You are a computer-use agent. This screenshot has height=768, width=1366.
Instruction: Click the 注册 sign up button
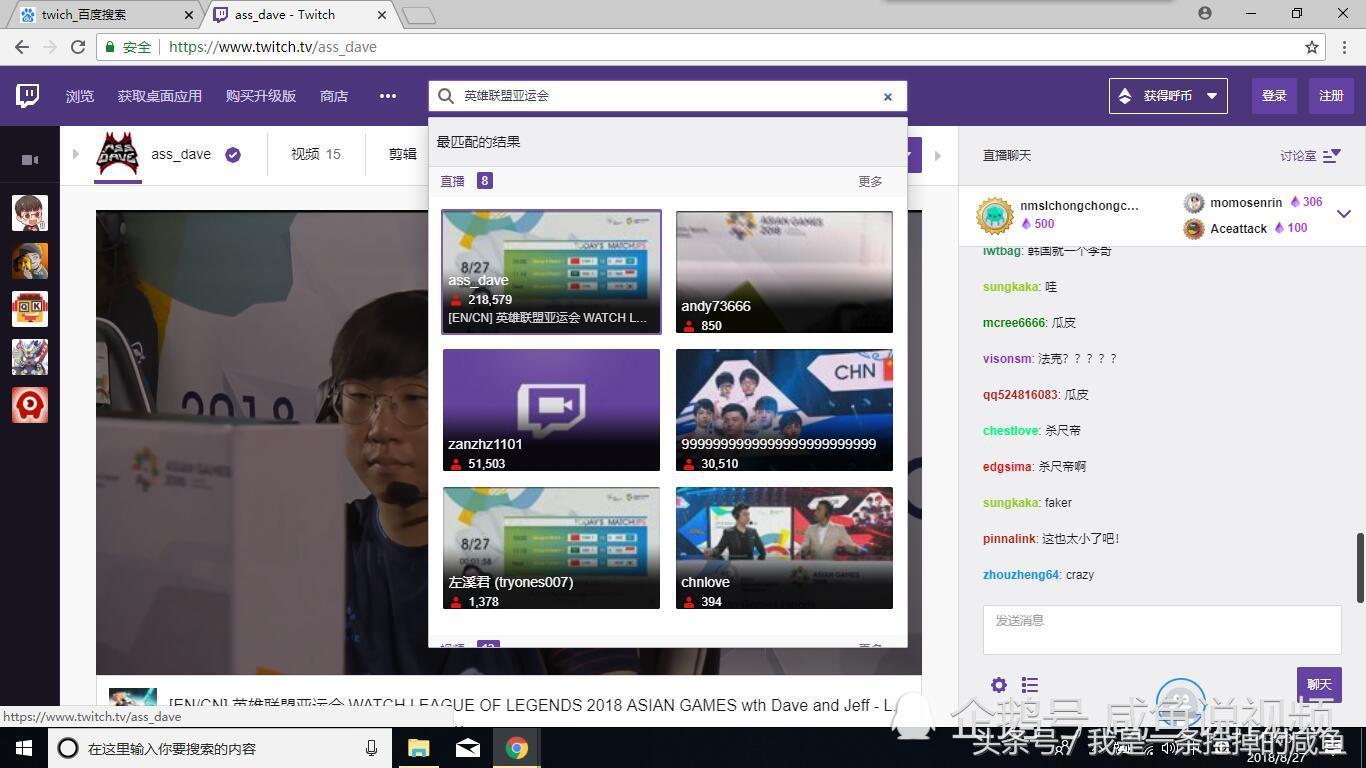[x=1331, y=96]
